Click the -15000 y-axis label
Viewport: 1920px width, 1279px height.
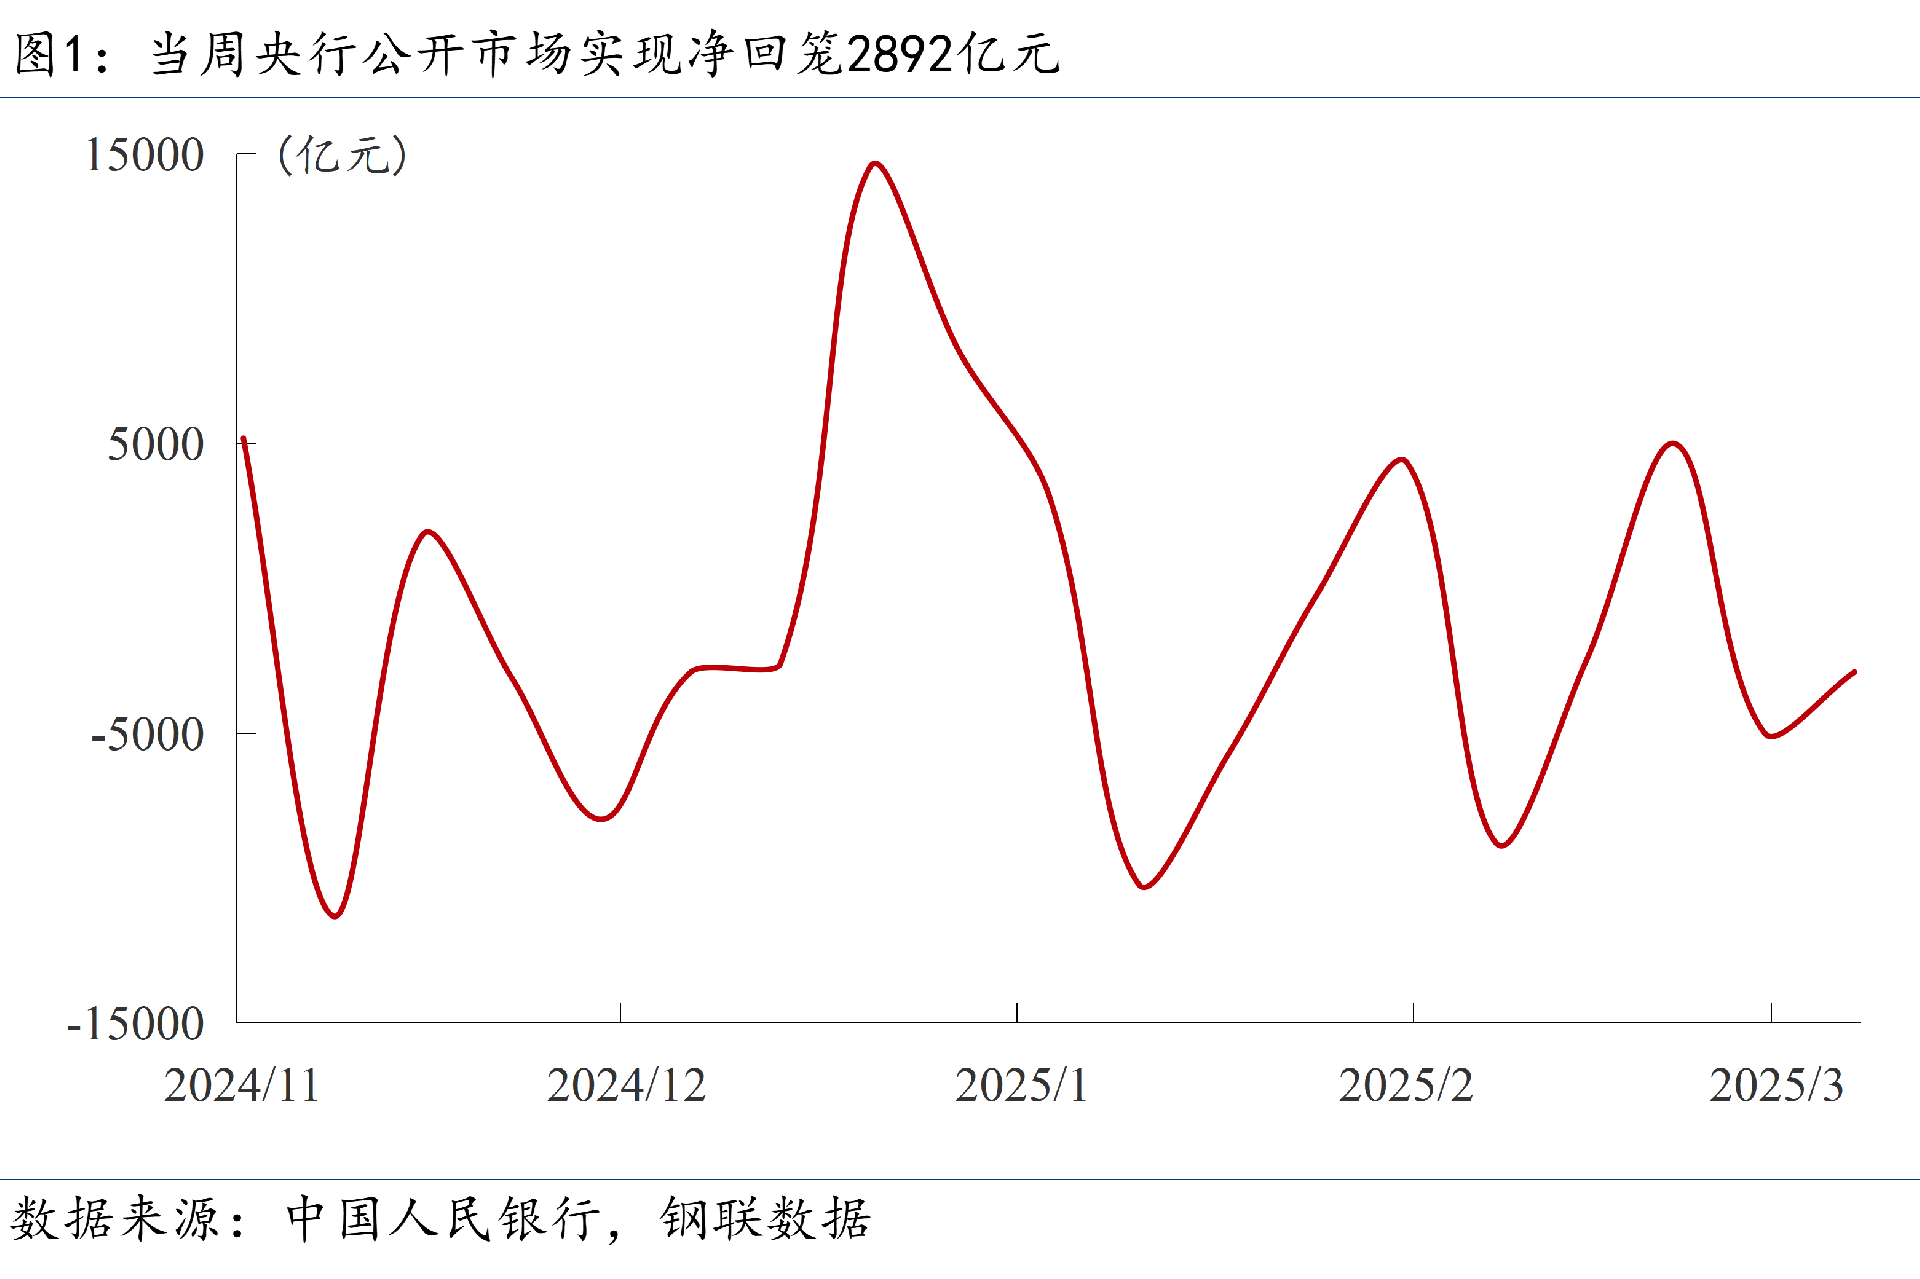click(135, 1025)
